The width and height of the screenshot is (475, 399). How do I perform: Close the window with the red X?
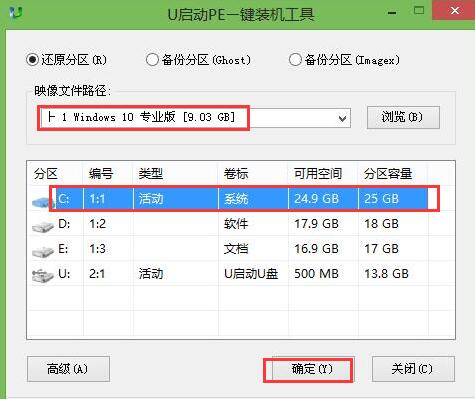click(454, 11)
